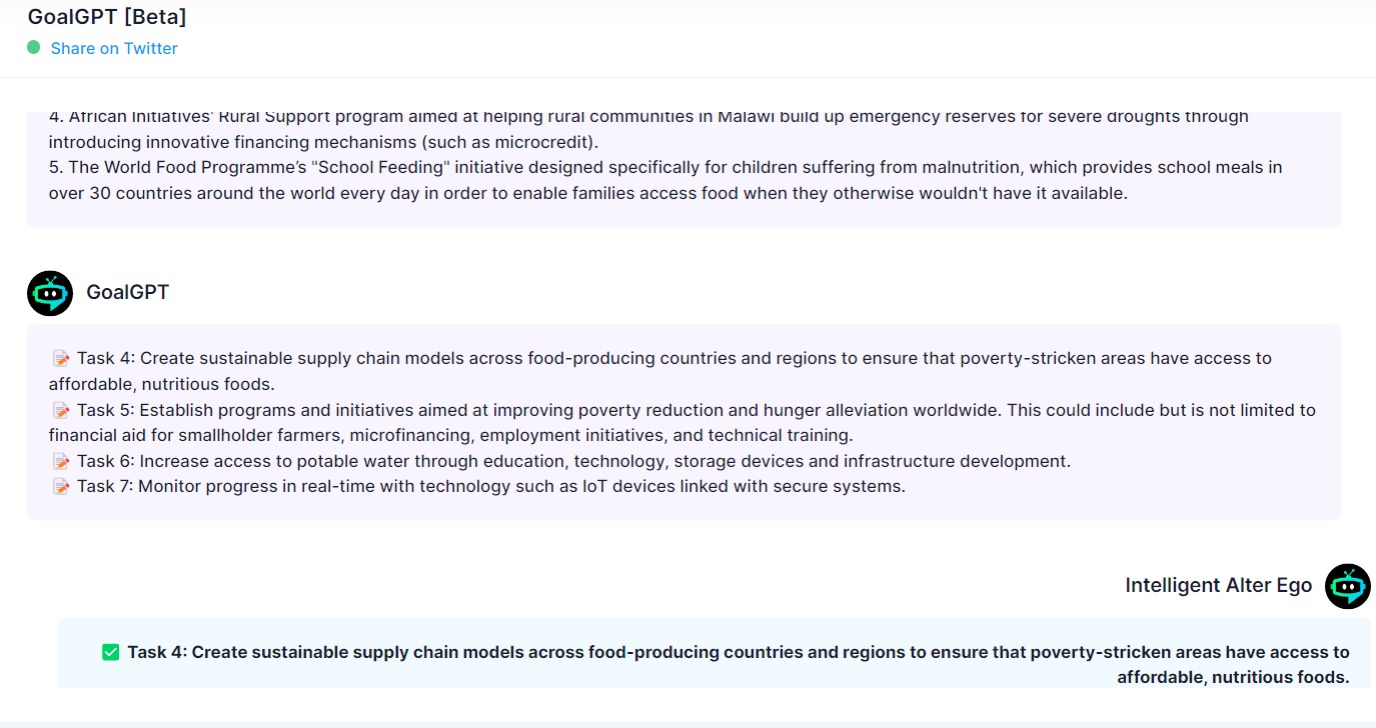The image size is (1376, 728).
Task: Click the Task 5 poverty reduction text
Action: tap(682, 422)
